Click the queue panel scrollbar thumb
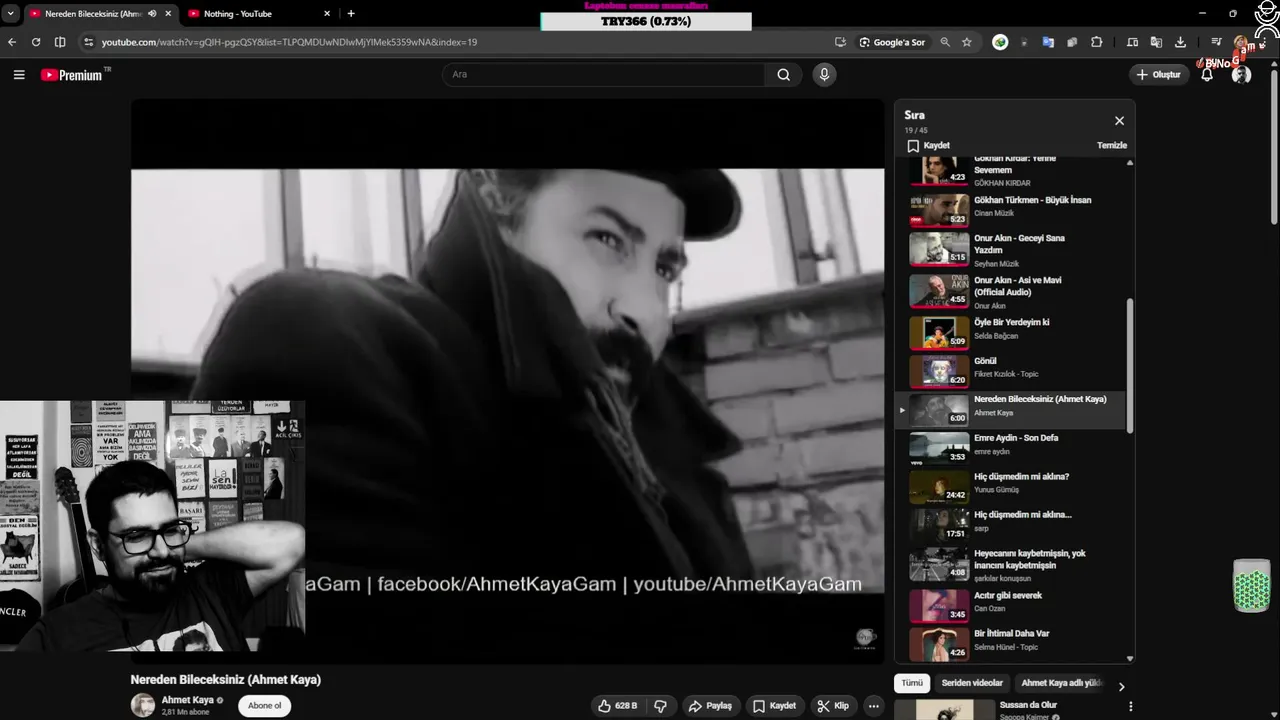This screenshot has width=1280, height=720. [x=1130, y=365]
